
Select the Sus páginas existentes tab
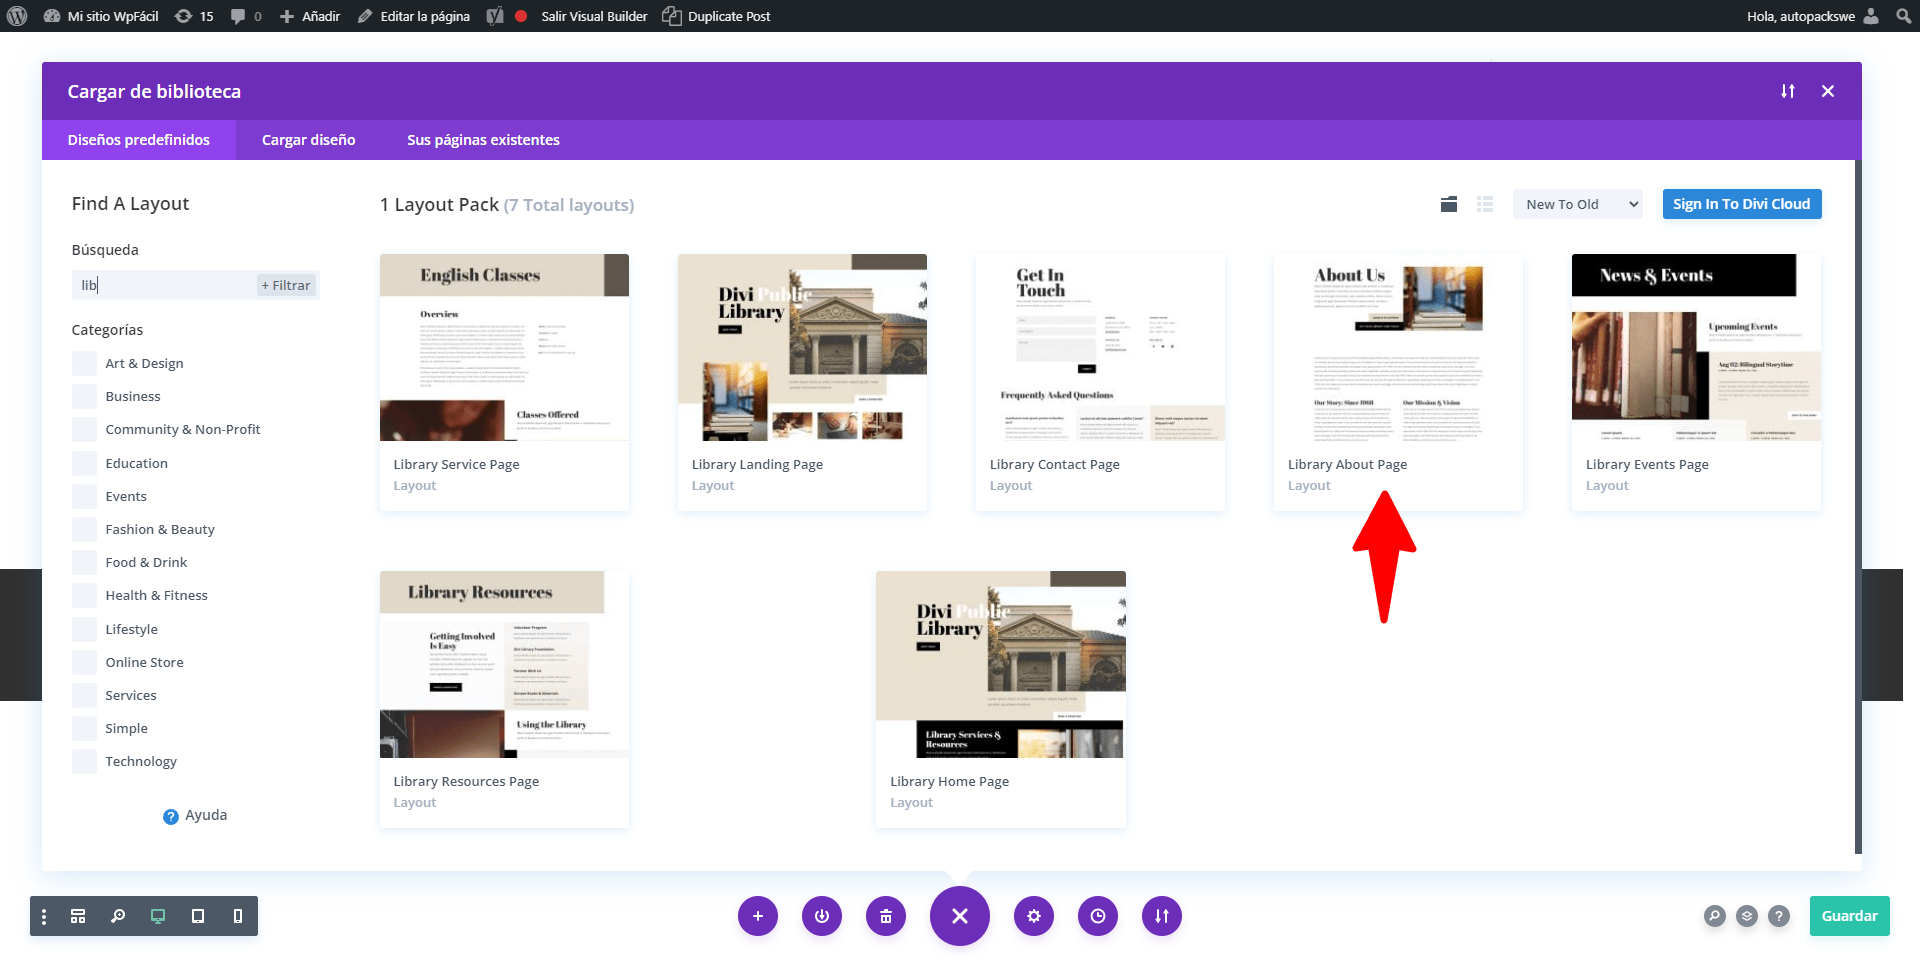(x=483, y=140)
